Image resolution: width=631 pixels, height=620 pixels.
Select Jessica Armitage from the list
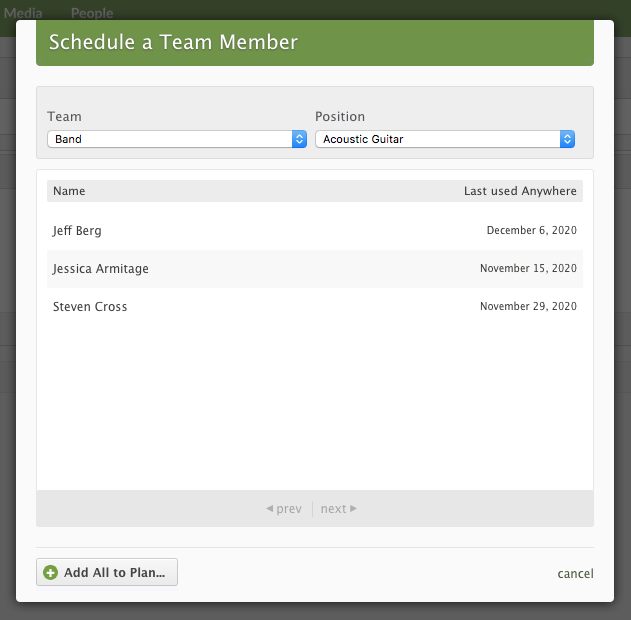click(x=101, y=268)
